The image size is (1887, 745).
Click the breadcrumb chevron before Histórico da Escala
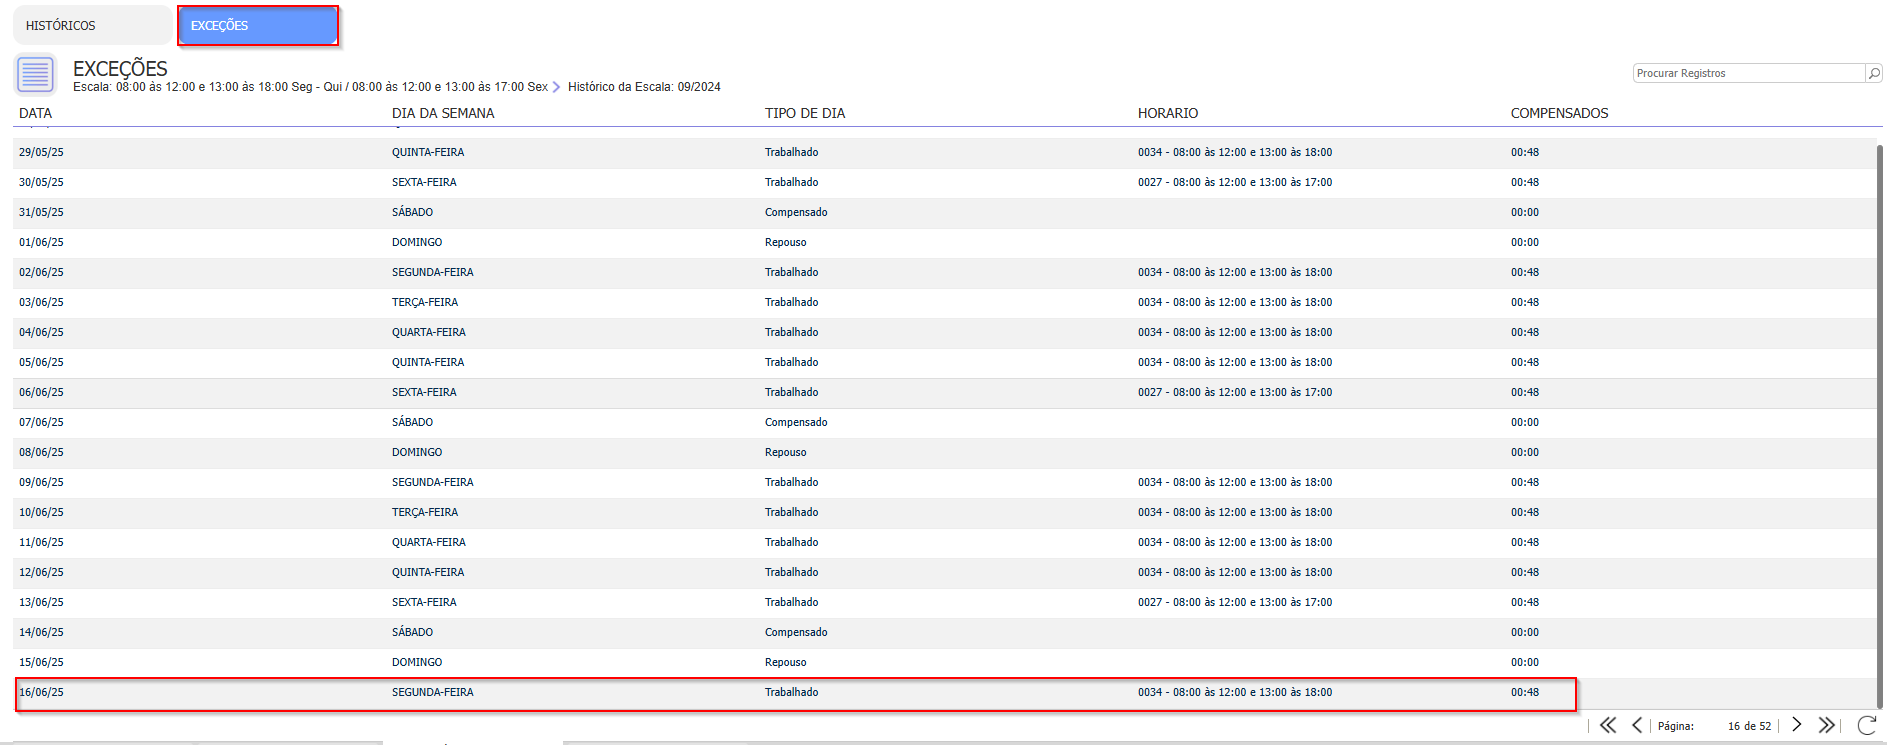pos(557,87)
